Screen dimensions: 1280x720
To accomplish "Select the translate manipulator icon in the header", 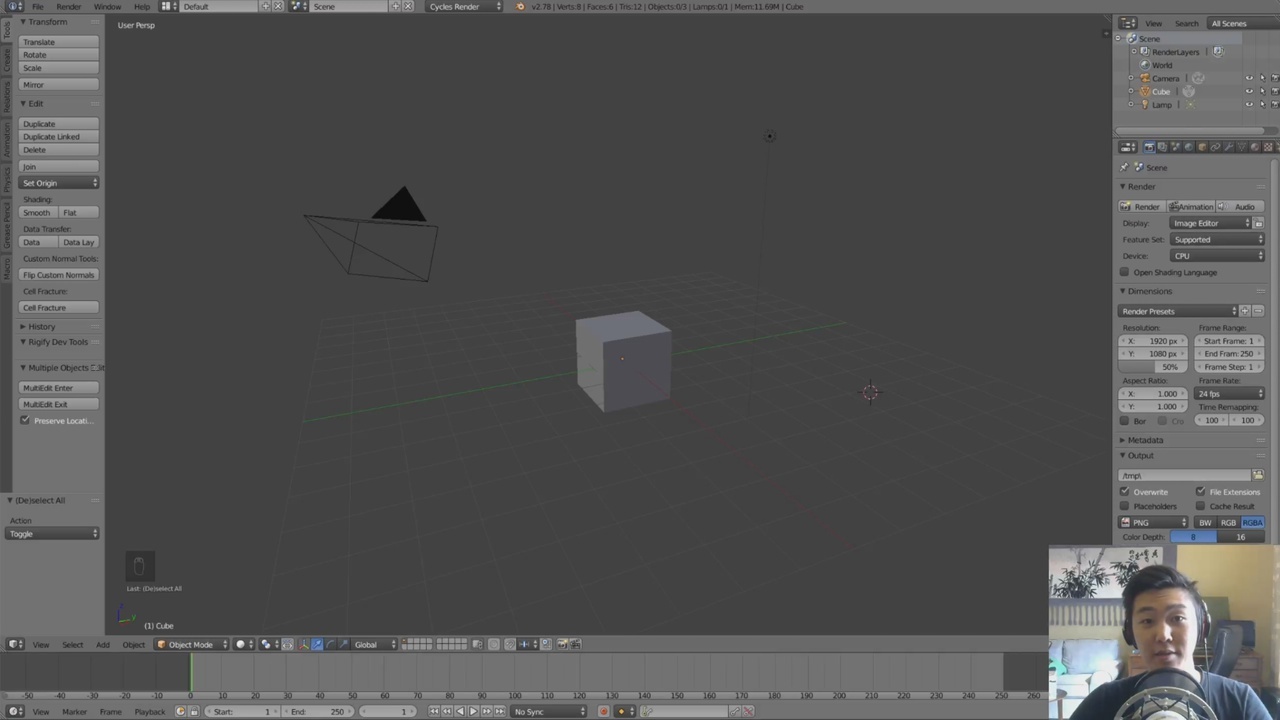I will pyautogui.click(x=316, y=644).
